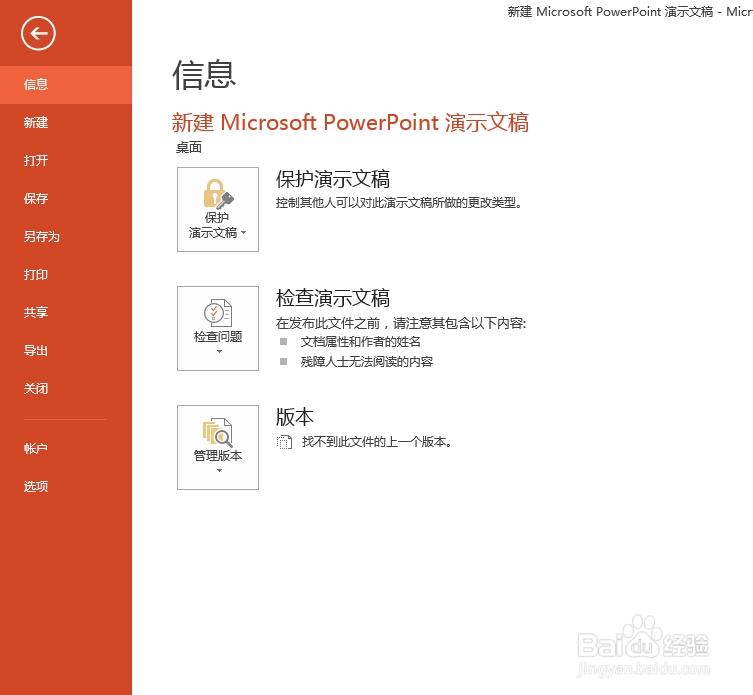Click 残障人士无法阅读的内容 list entry
Screen dimensions: 753x695
pyautogui.click(x=367, y=362)
